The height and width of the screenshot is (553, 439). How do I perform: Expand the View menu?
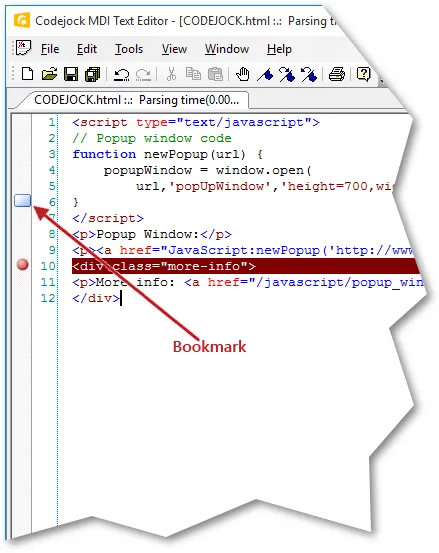click(174, 49)
